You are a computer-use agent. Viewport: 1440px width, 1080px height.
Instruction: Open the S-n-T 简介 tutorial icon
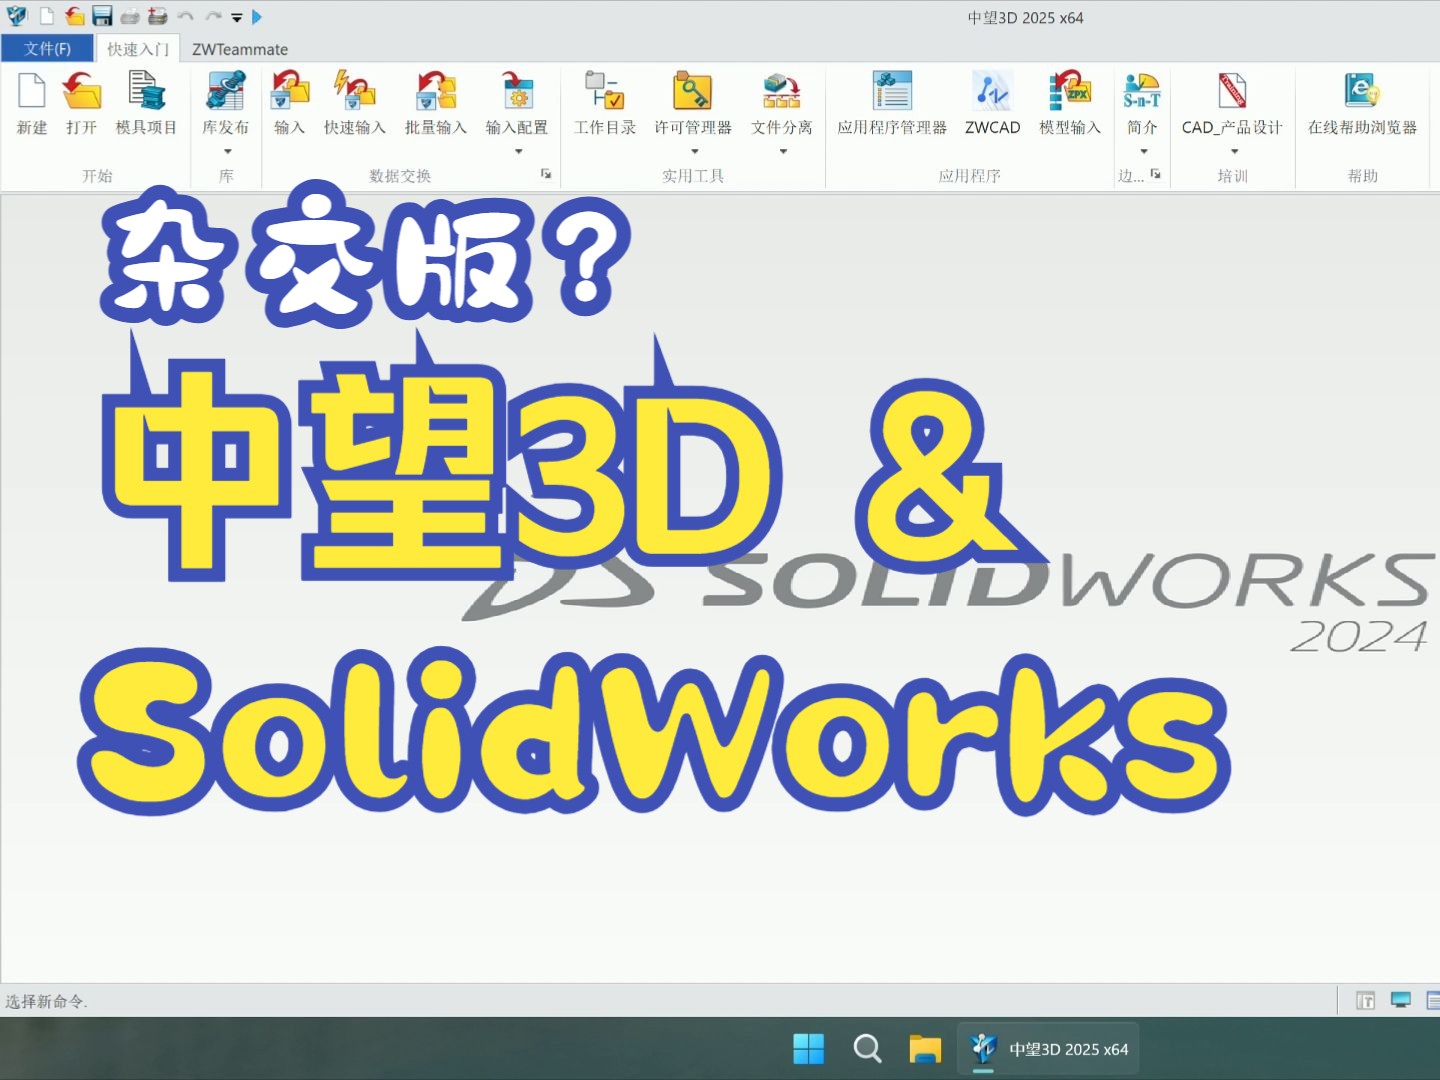(x=1142, y=92)
